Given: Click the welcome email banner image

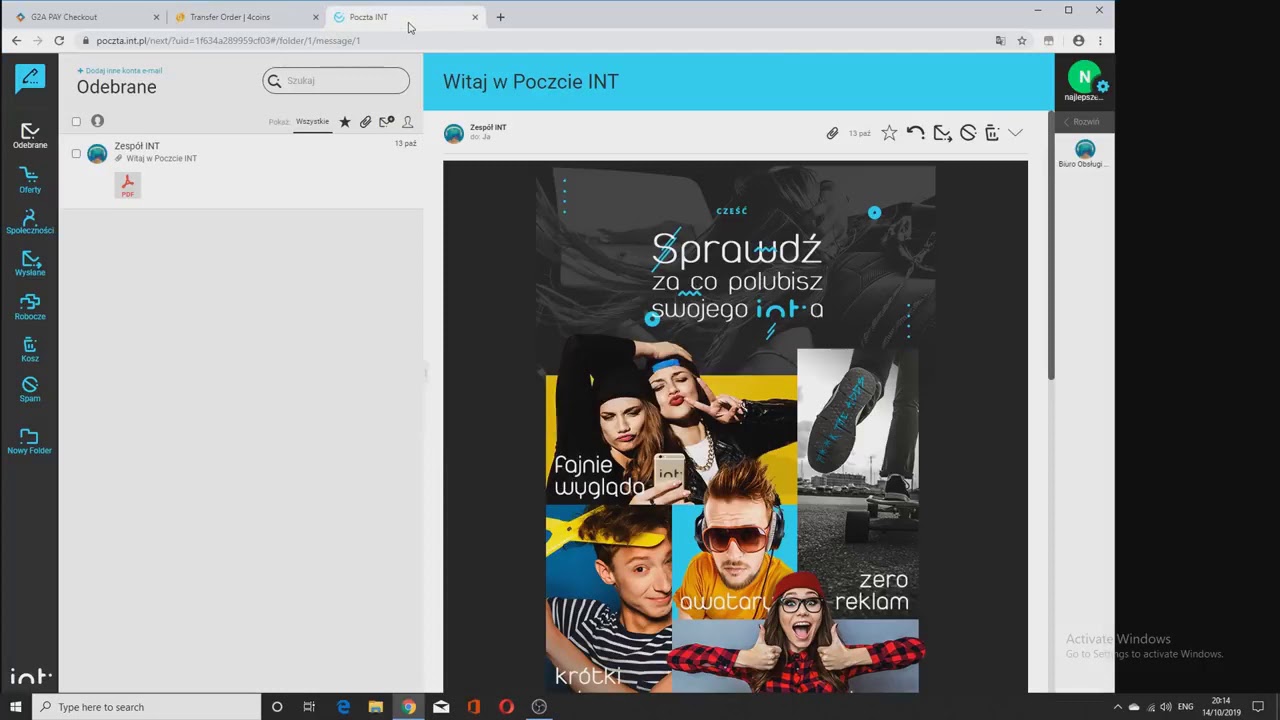Looking at the screenshot, I should point(735,427).
